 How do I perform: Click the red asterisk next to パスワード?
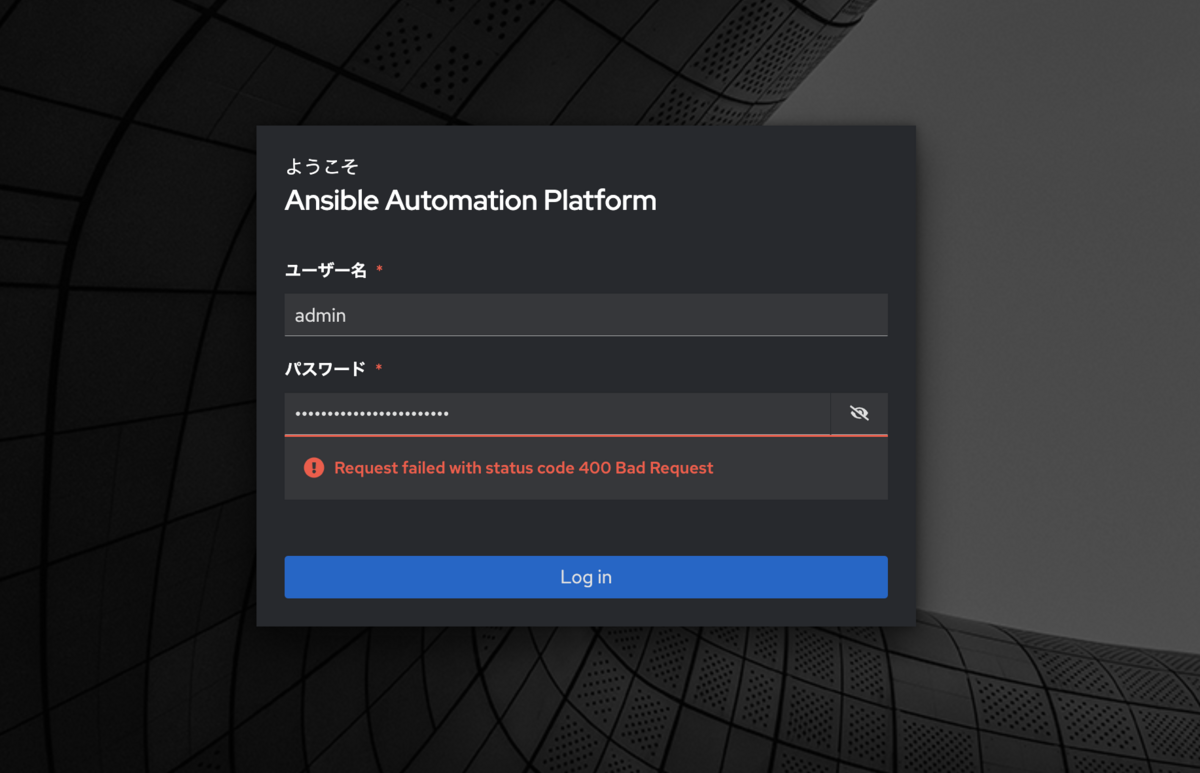(378, 368)
